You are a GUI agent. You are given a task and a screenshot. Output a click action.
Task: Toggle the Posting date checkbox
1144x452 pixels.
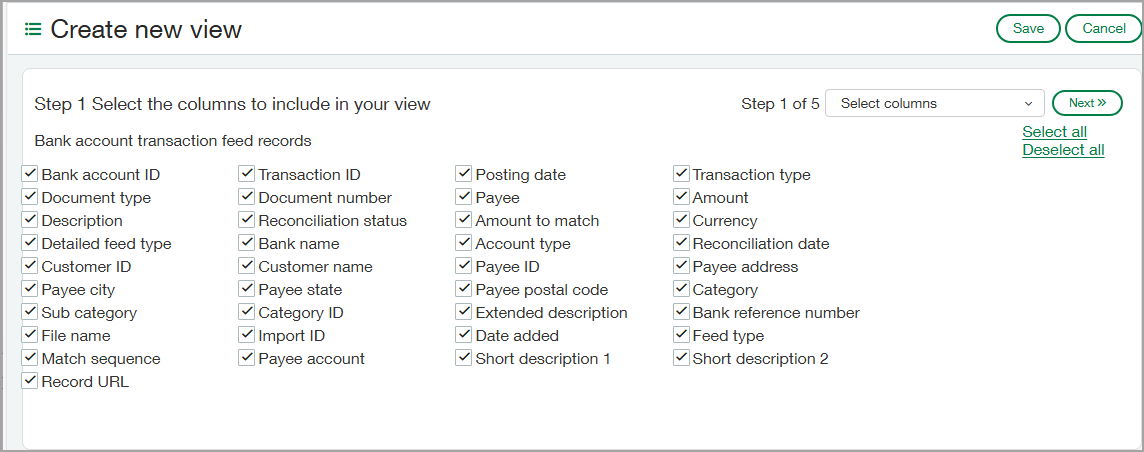(464, 174)
